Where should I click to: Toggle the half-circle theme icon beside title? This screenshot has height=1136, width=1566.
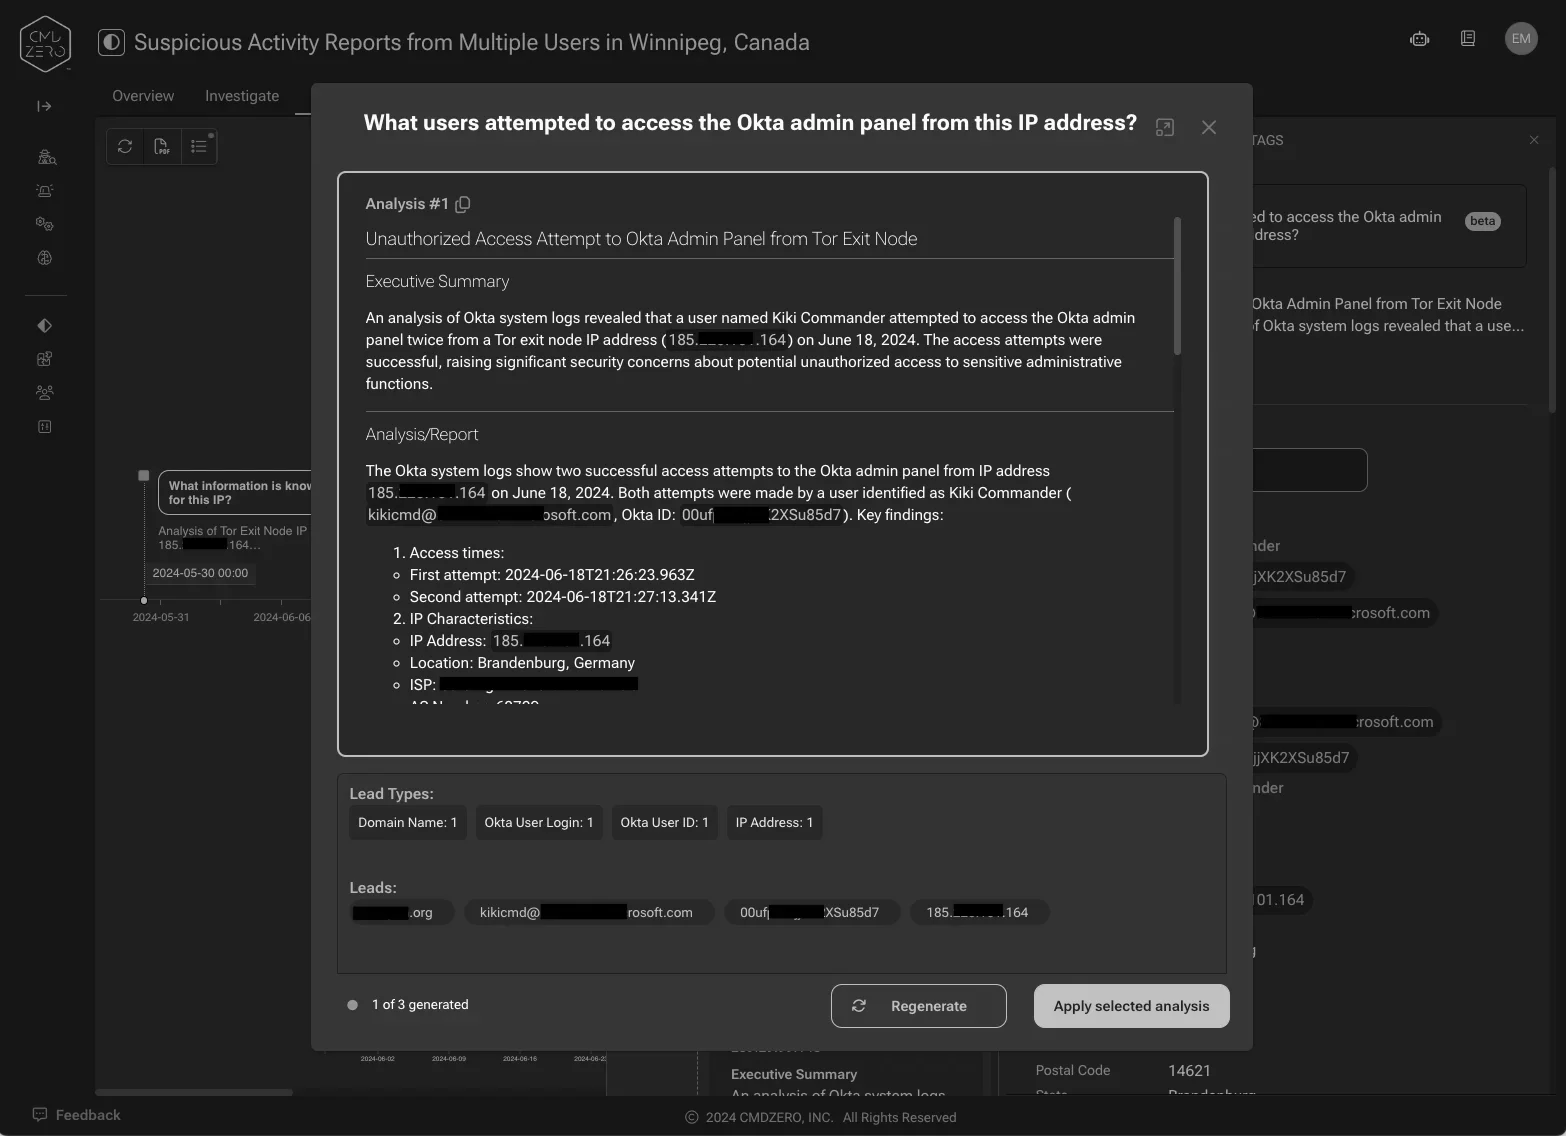click(111, 42)
